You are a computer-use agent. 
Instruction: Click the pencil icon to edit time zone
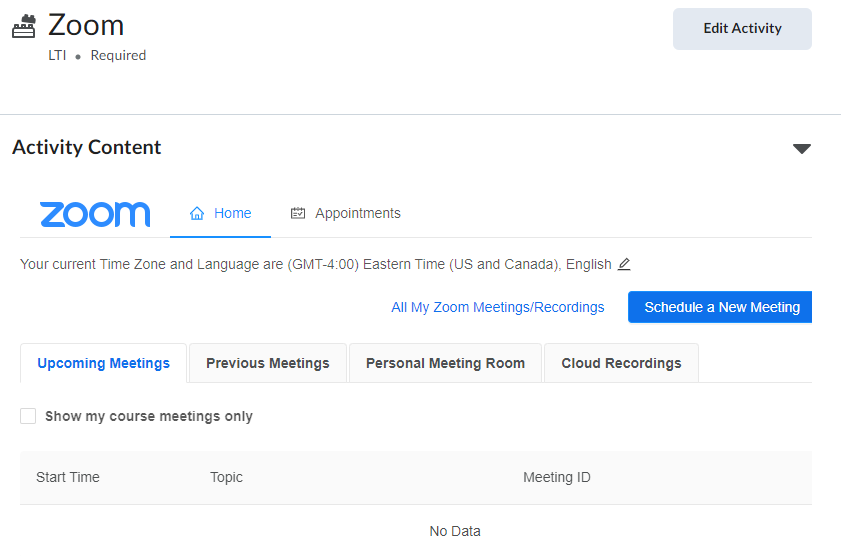tap(624, 264)
